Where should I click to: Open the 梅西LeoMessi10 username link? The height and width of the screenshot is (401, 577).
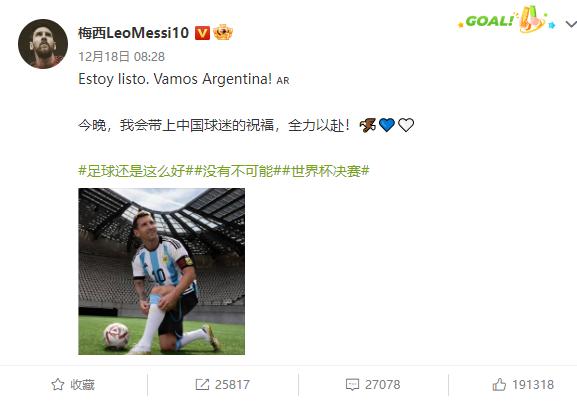(133, 33)
